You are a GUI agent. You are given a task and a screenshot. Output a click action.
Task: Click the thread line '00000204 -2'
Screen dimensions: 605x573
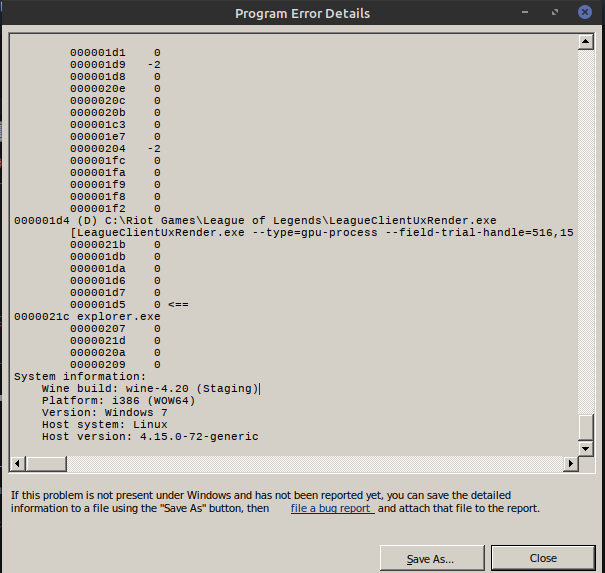115,149
